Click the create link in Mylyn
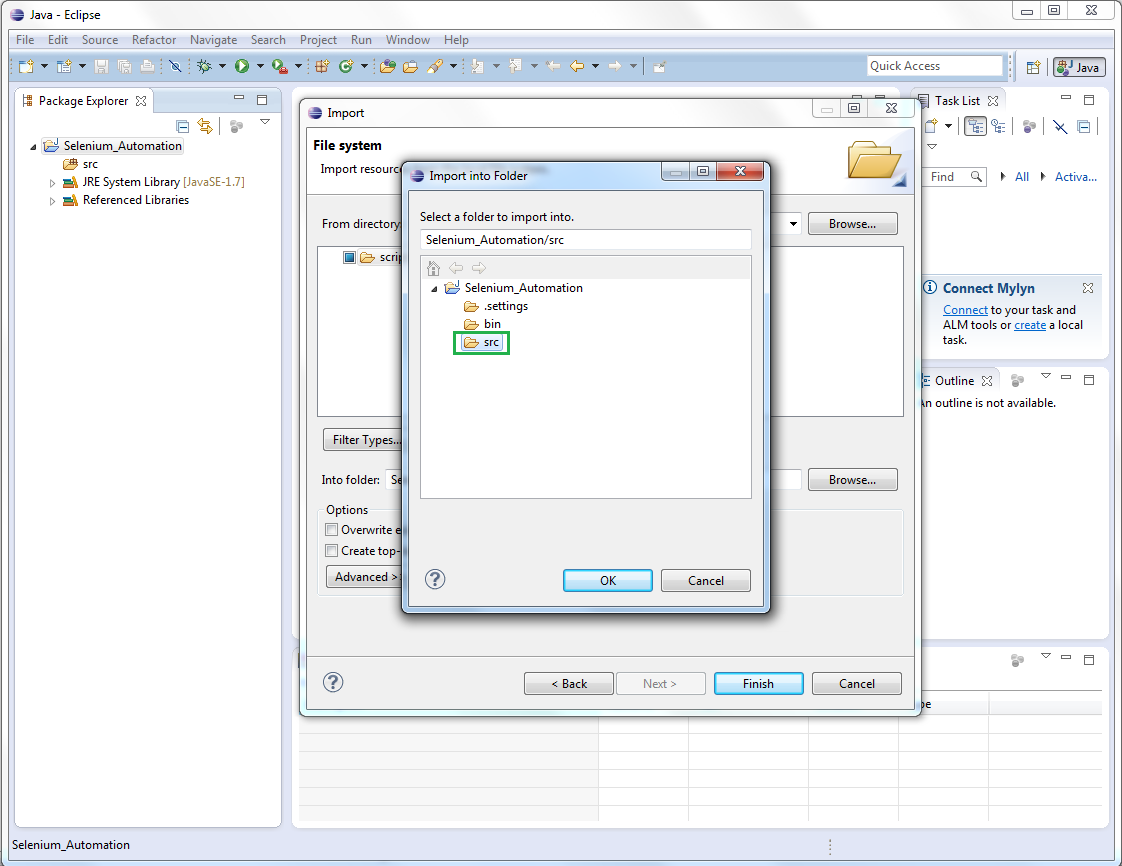This screenshot has width=1122, height=866. pos(1030,325)
